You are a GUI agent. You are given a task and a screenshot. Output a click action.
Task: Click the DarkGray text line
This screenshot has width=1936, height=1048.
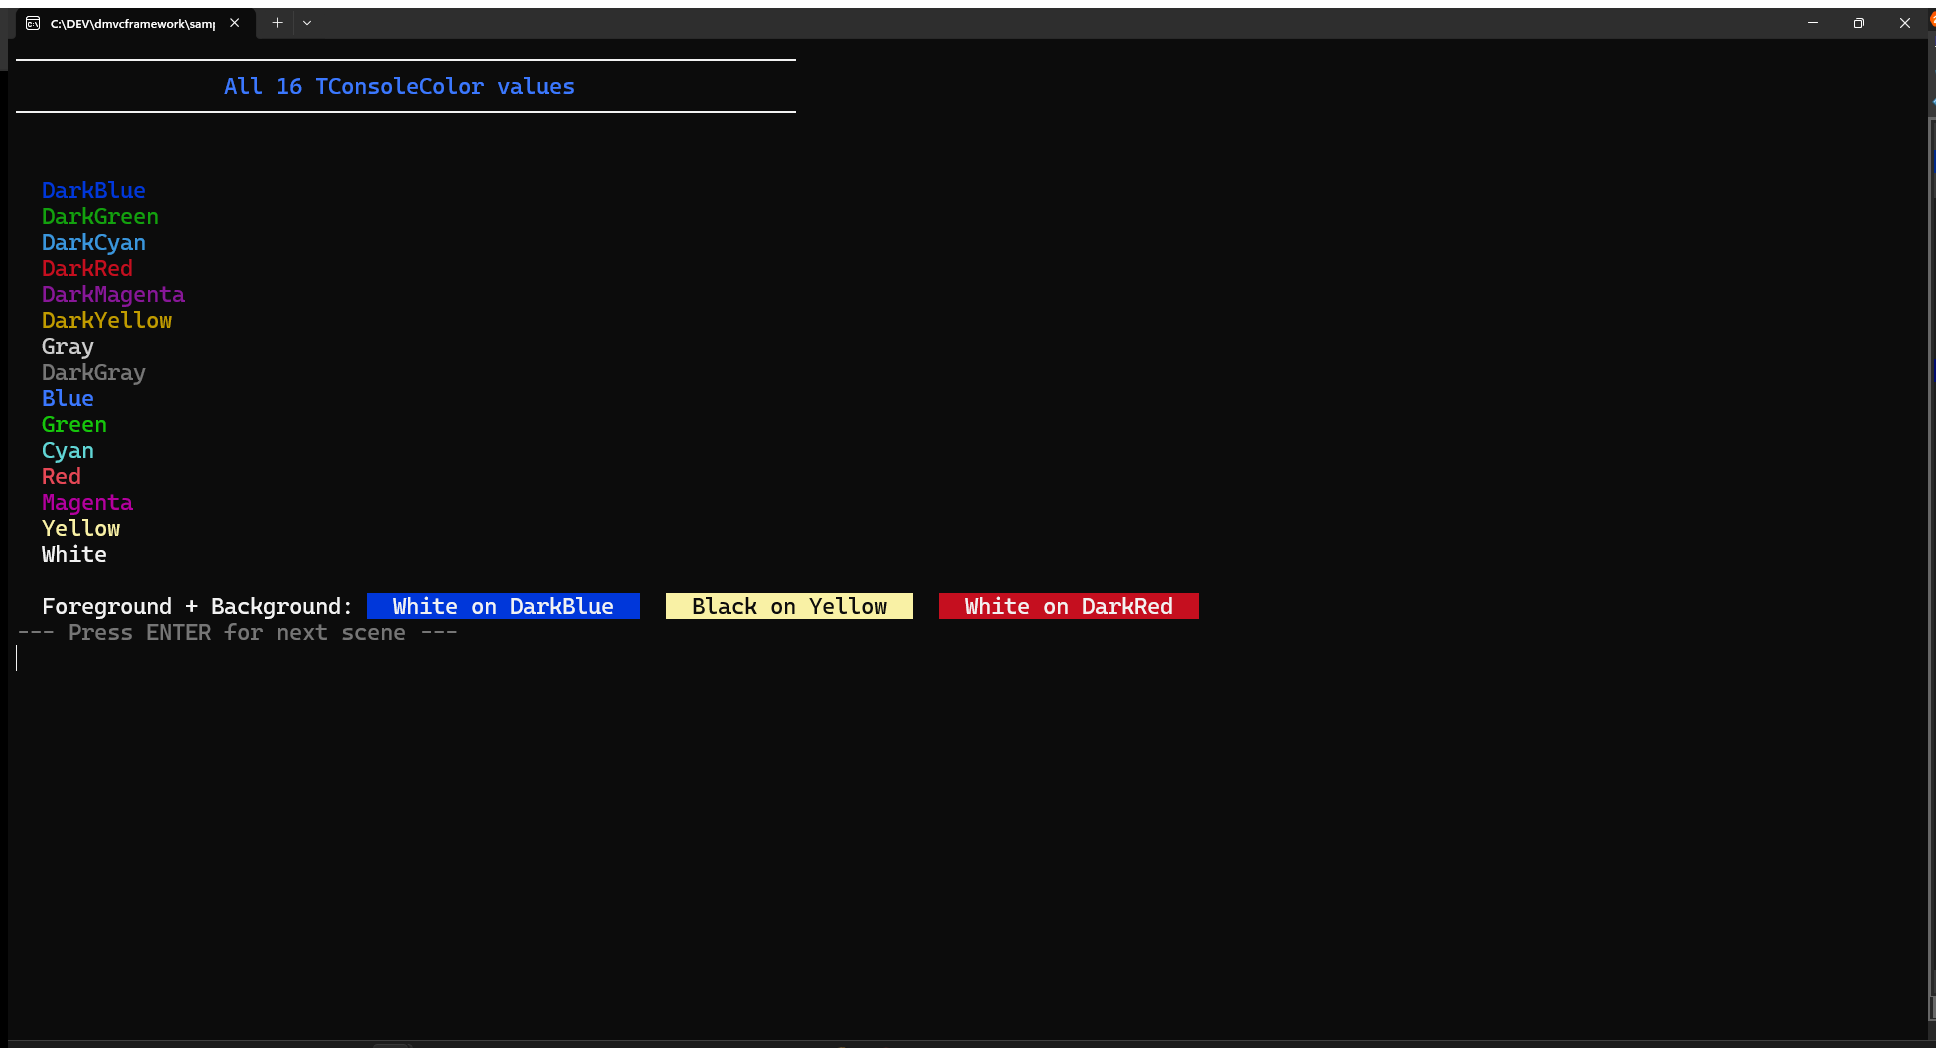coord(94,373)
